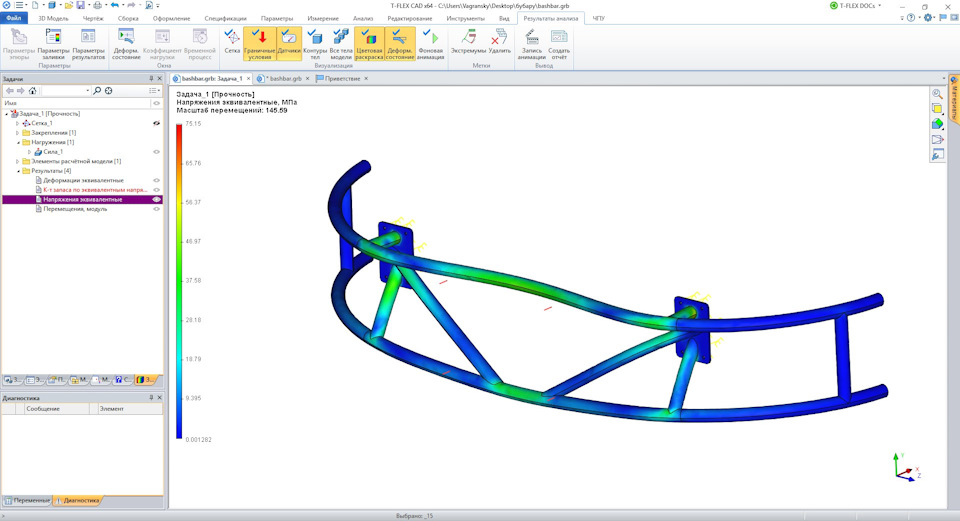Expand the Сила_1 tree node
This screenshot has width=960, height=521.
coord(29,152)
